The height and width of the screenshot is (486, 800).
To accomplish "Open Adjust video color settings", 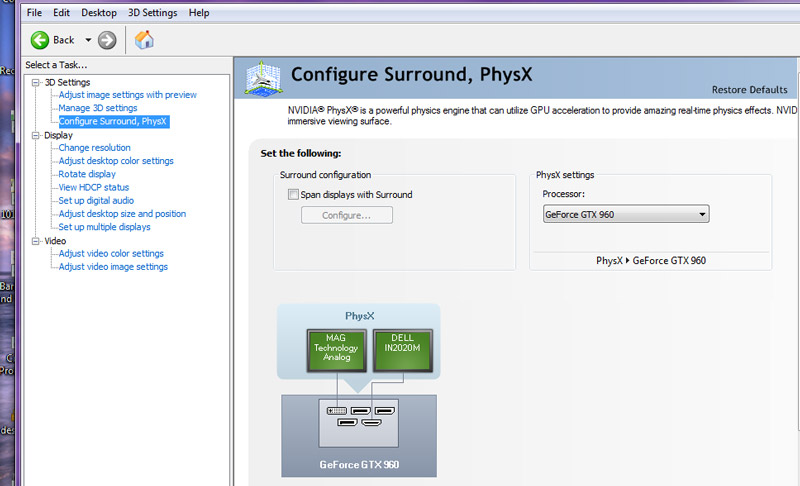I will point(111,253).
